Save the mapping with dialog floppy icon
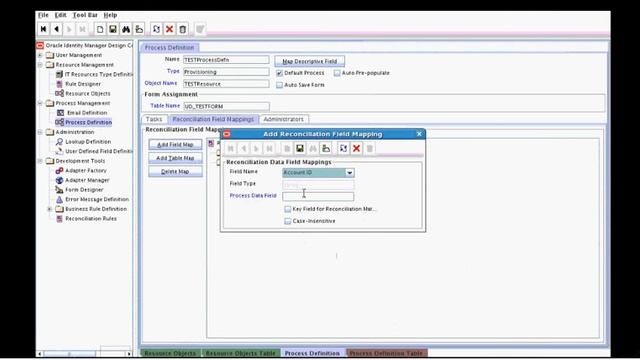 coord(300,148)
